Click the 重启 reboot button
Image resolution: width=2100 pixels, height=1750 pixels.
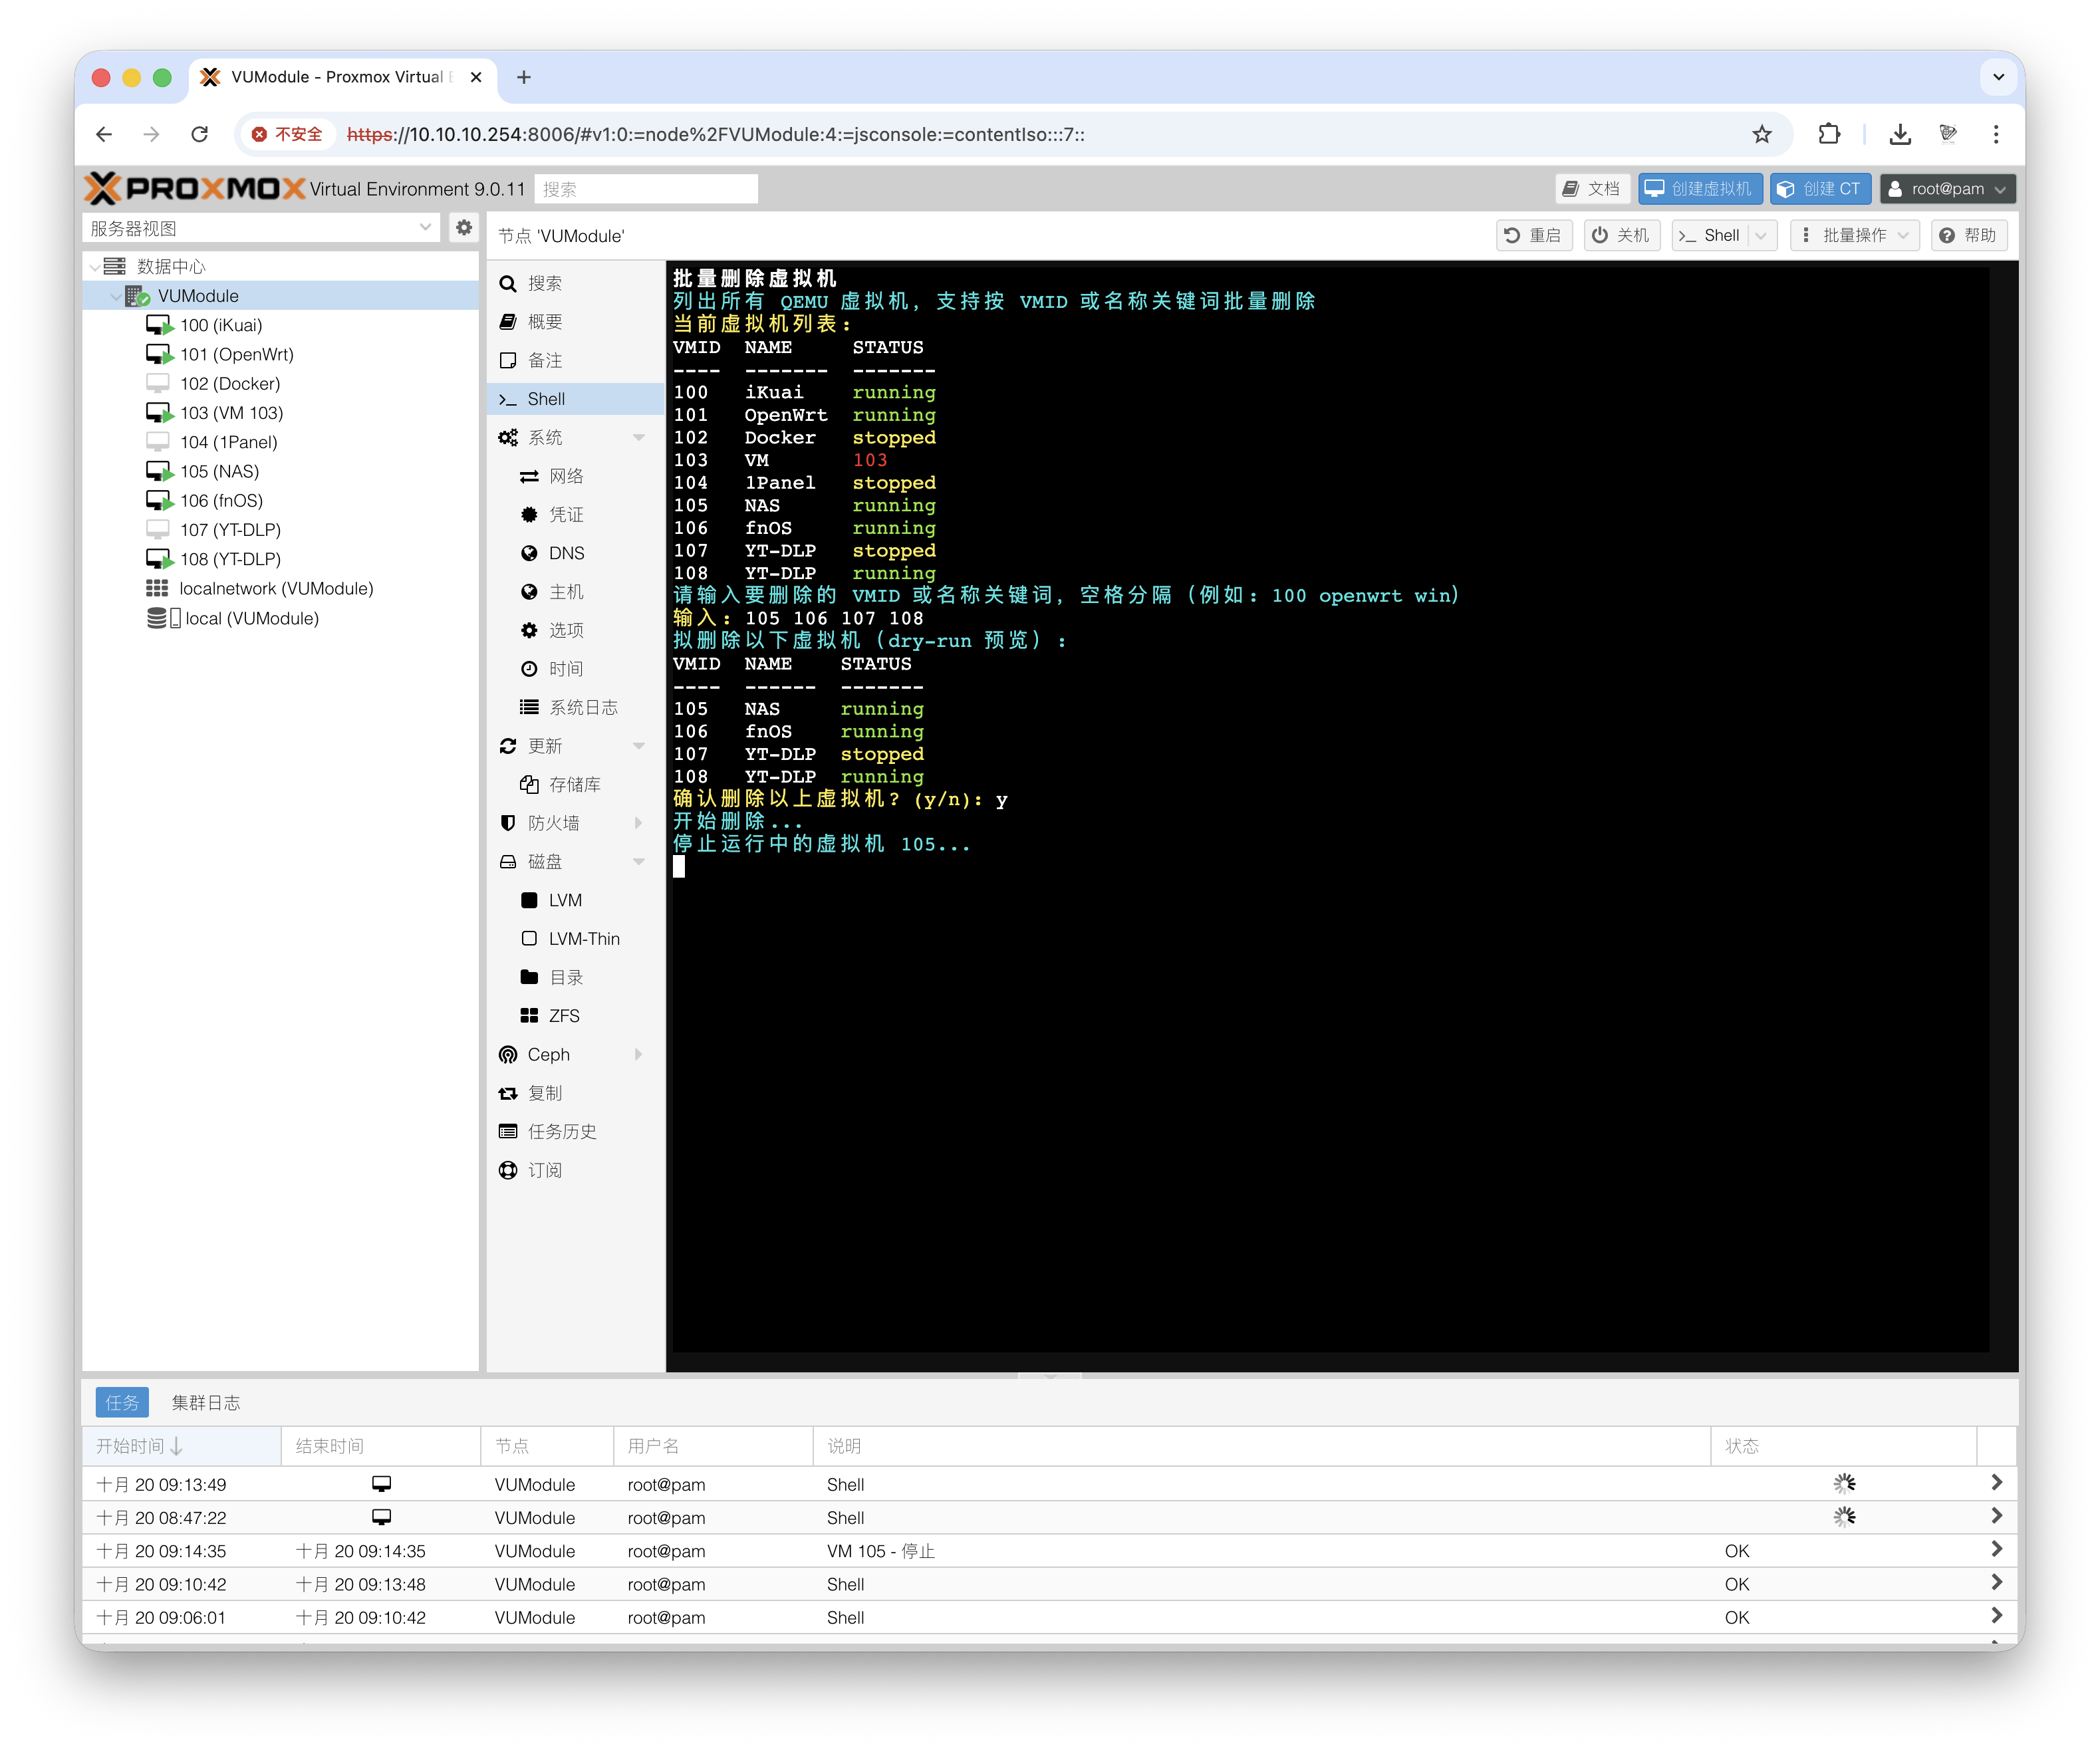1534,236
